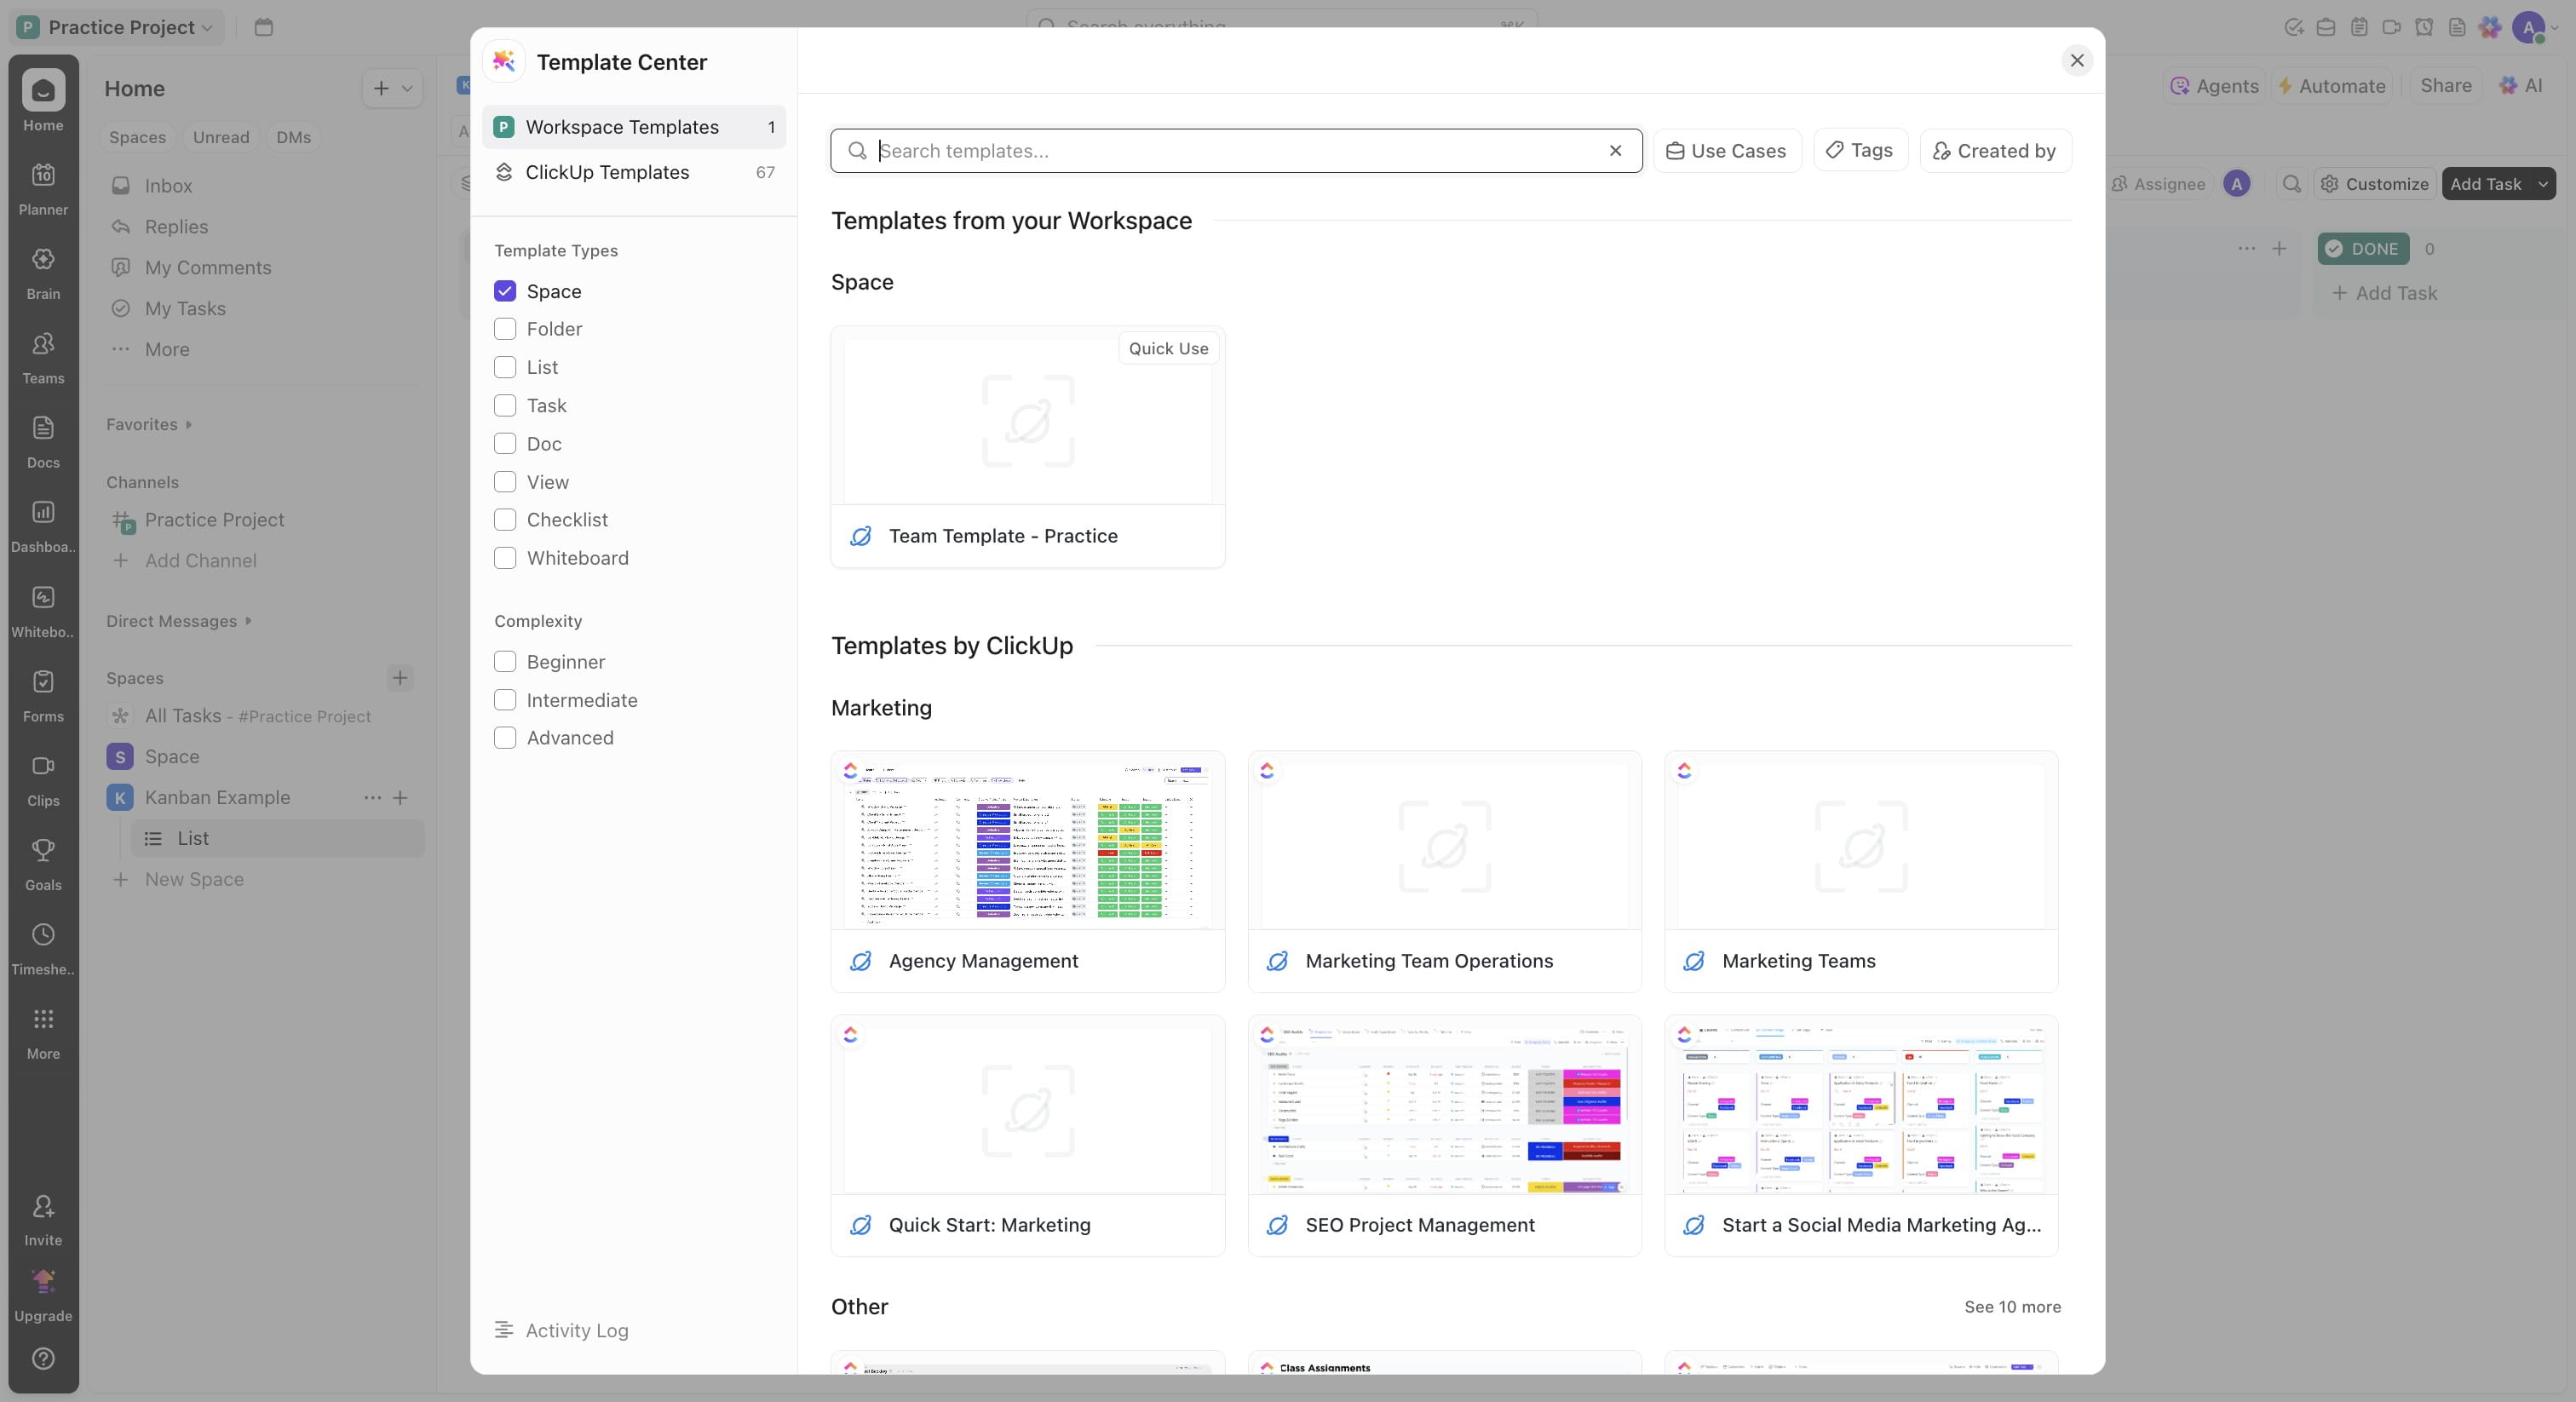Image resolution: width=2576 pixels, height=1402 pixels.
Task: Click in the Search templates field
Action: pos(1235,151)
